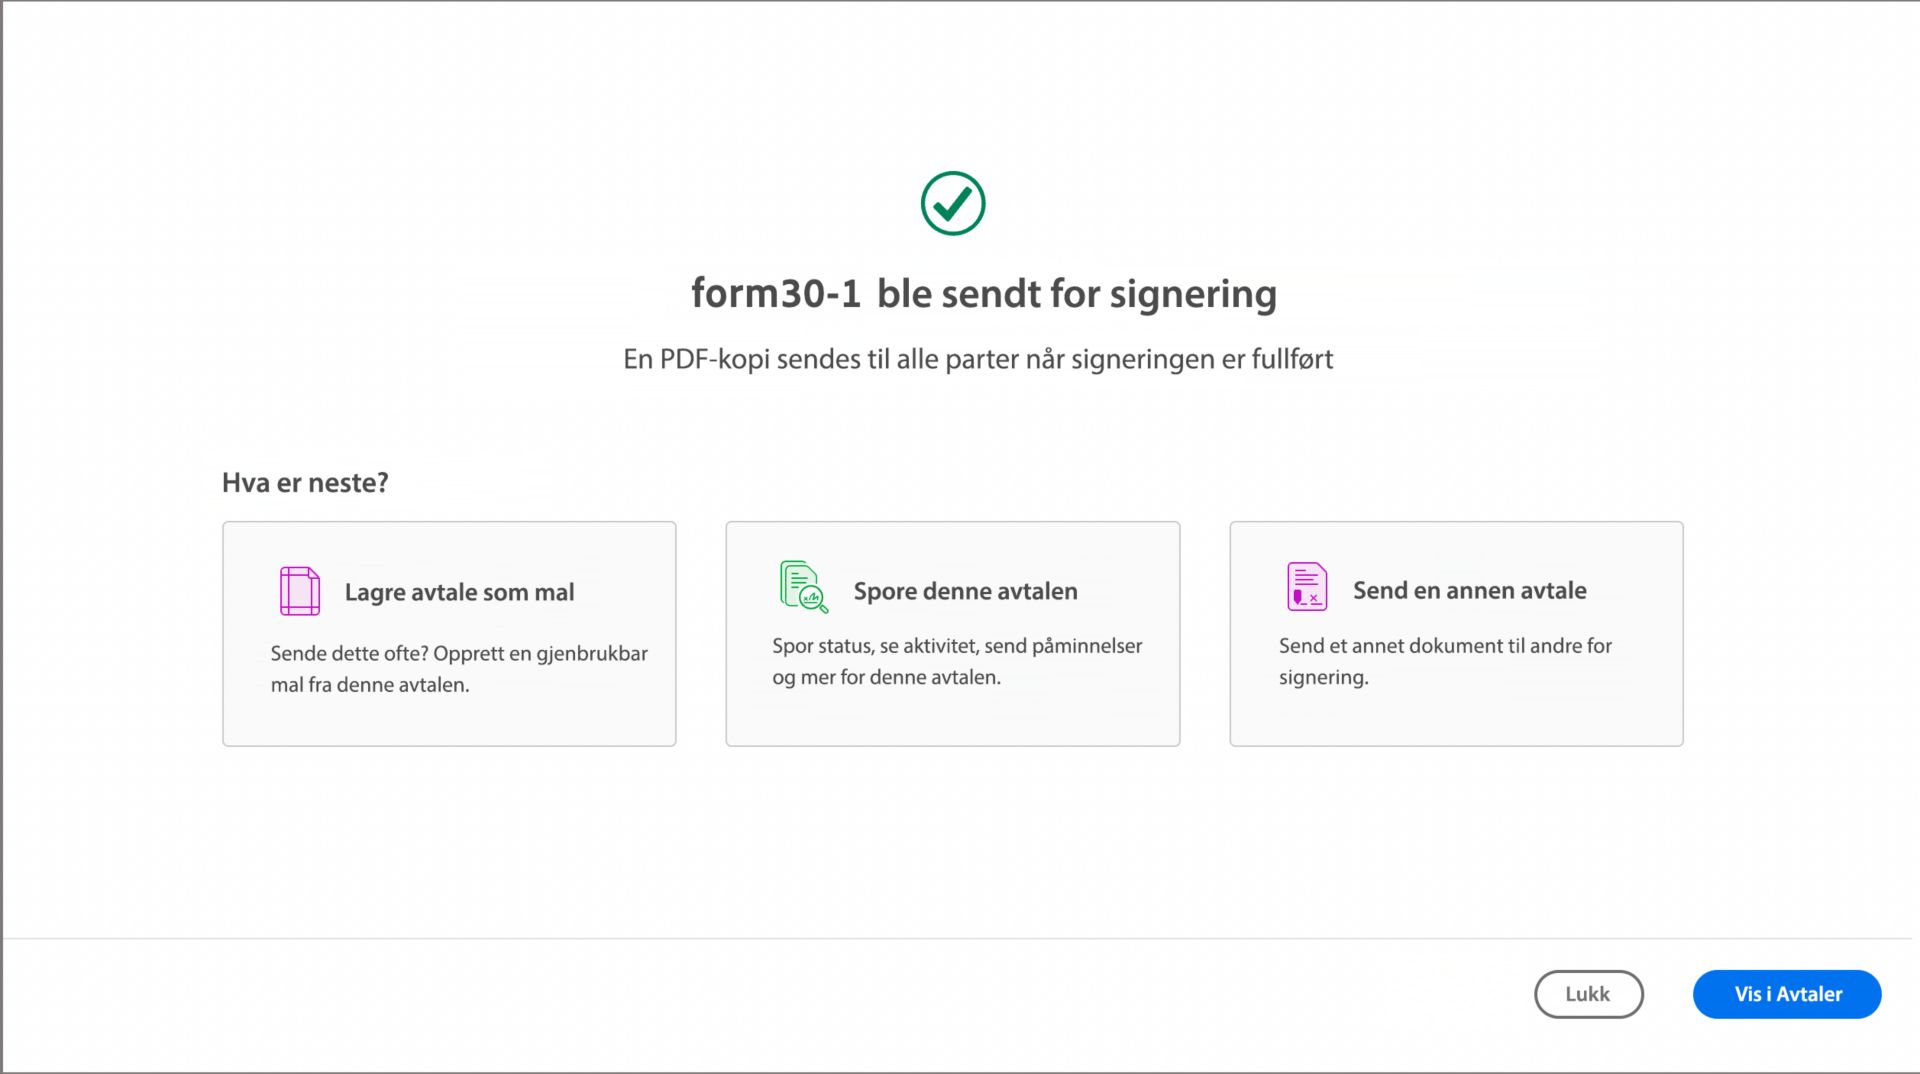Open the Send en annen avtale card
Viewport: 1920px width, 1074px height.
pyautogui.click(x=1455, y=633)
